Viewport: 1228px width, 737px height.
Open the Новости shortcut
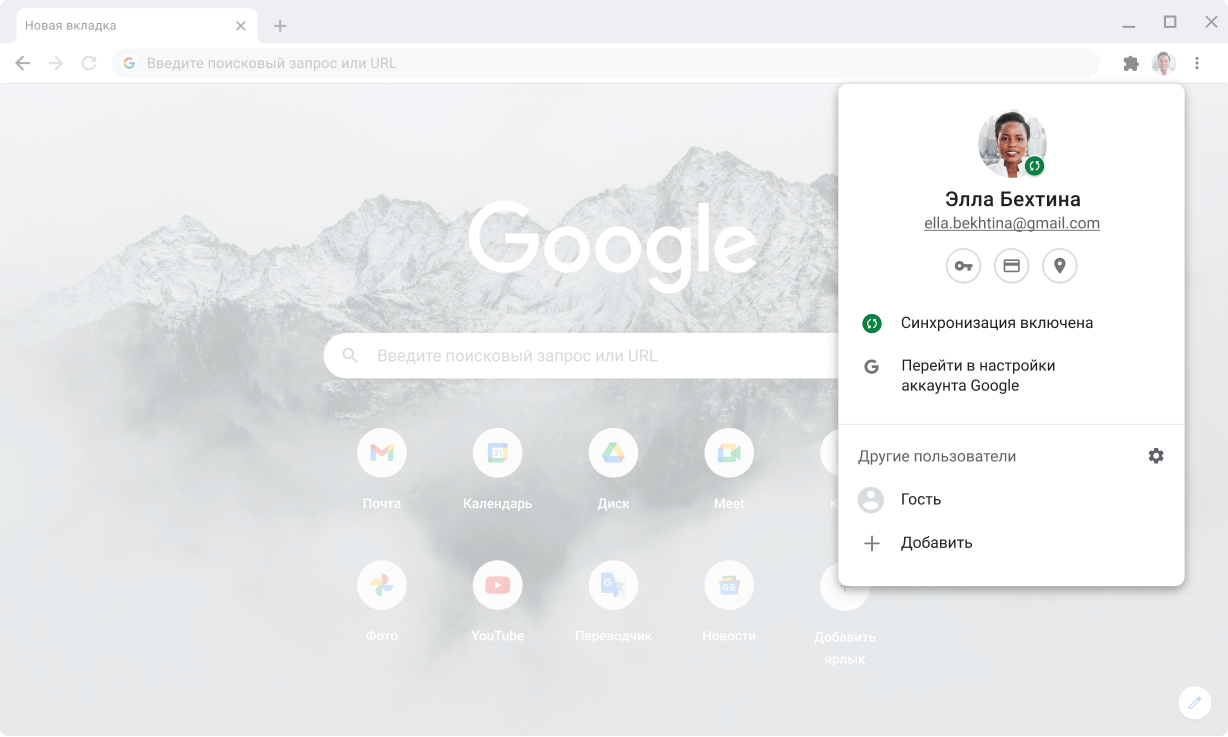(729, 585)
